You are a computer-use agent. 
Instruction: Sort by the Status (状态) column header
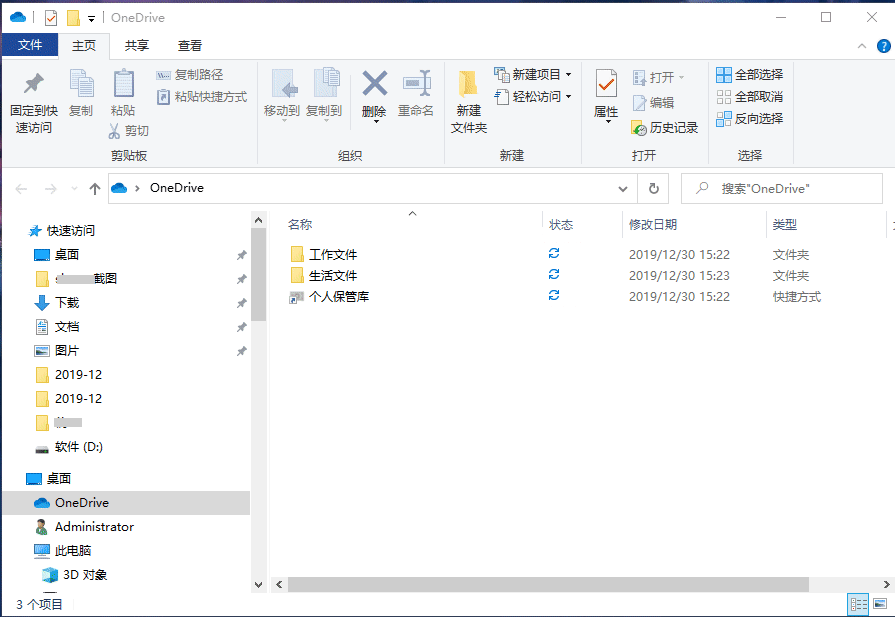[561, 225]
